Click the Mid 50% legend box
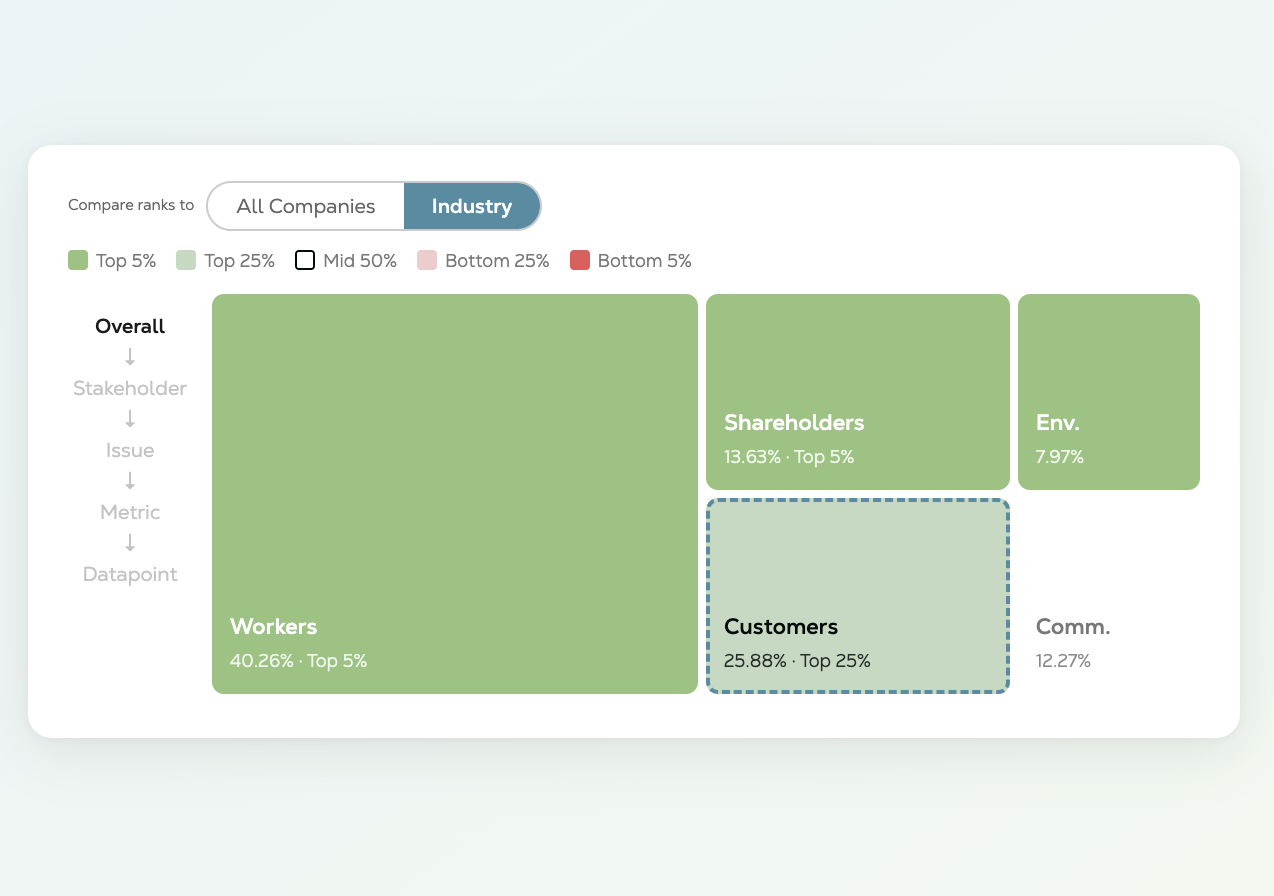 click(305, 261)
